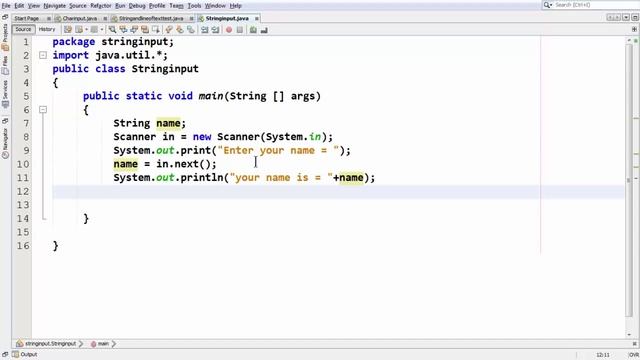The image size is (640, 360).
Task: Close the Start Page tab
Action: (x=49, y=18)
